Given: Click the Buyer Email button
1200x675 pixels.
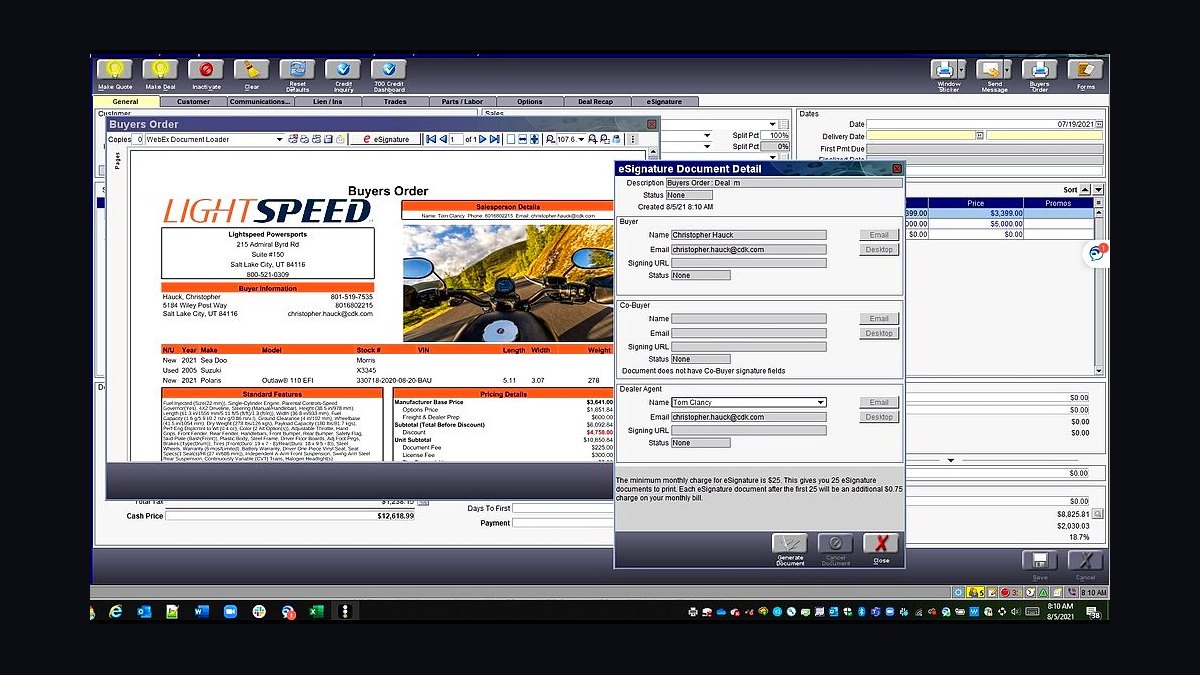Looking at the screenshot, I should (x=879, y=235).
